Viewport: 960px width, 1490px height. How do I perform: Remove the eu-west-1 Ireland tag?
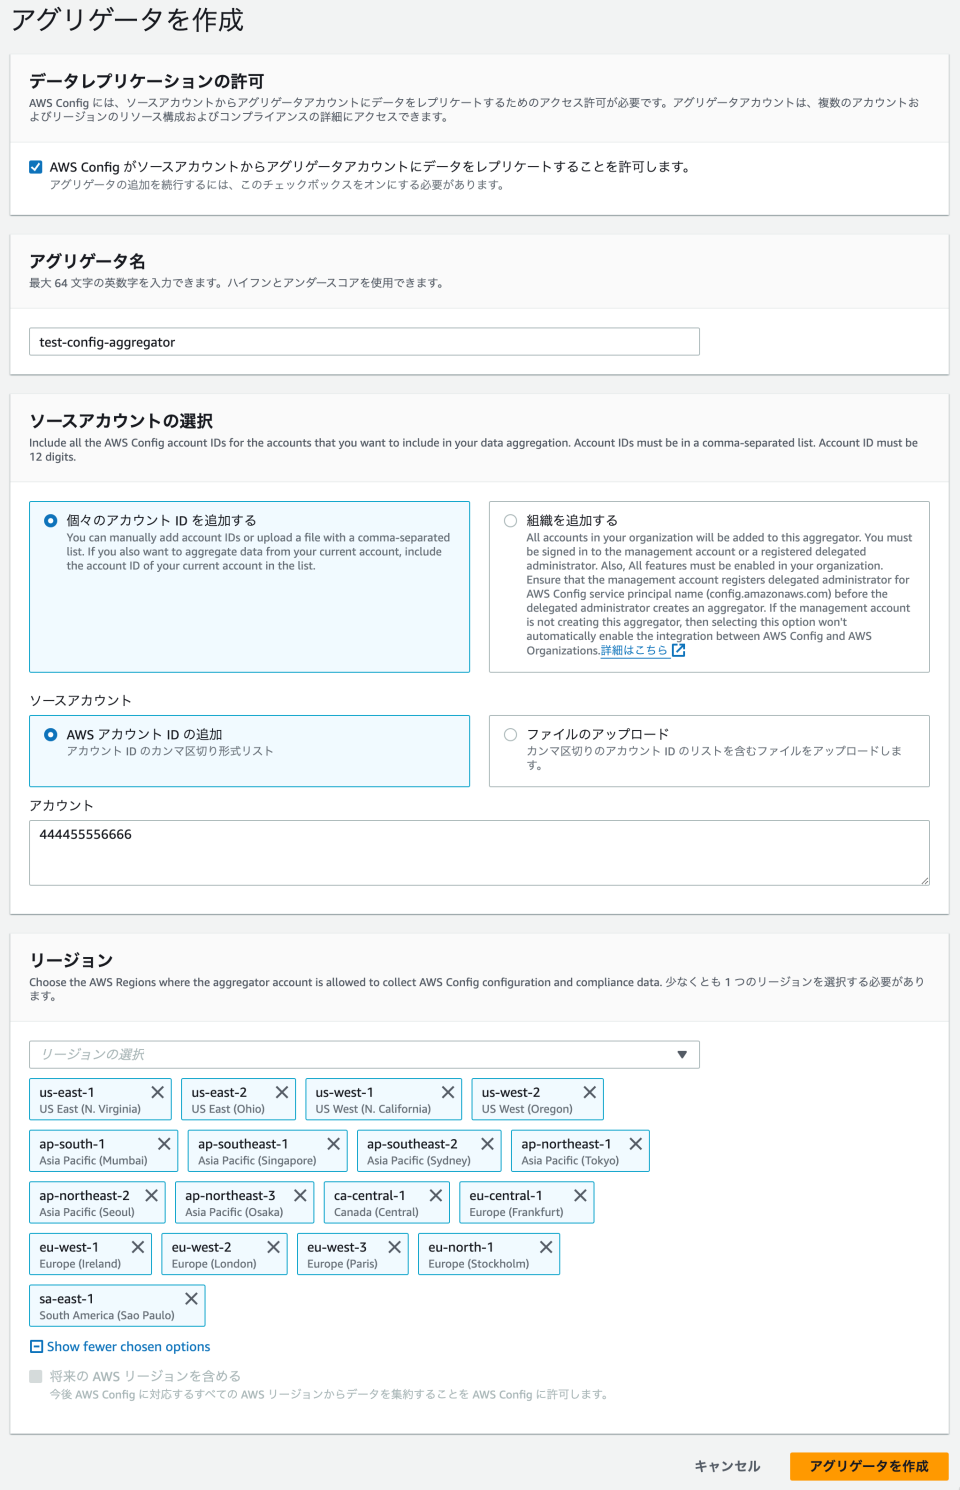click(x=138, y=1247)
